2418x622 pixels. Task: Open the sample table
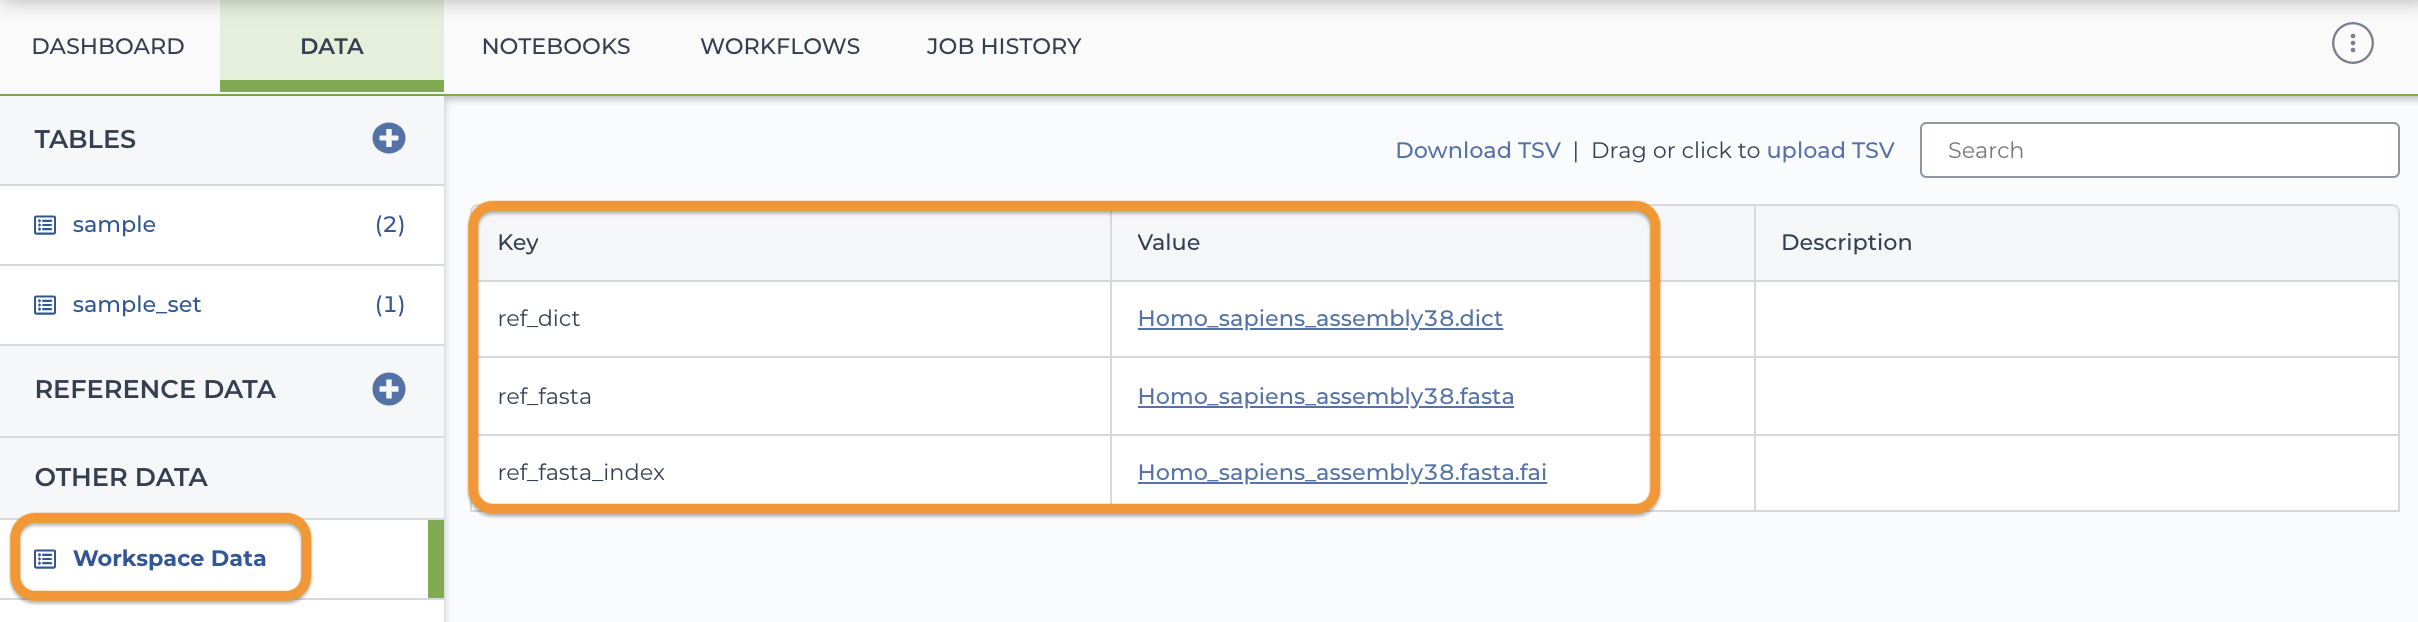[x=114, y=224]
